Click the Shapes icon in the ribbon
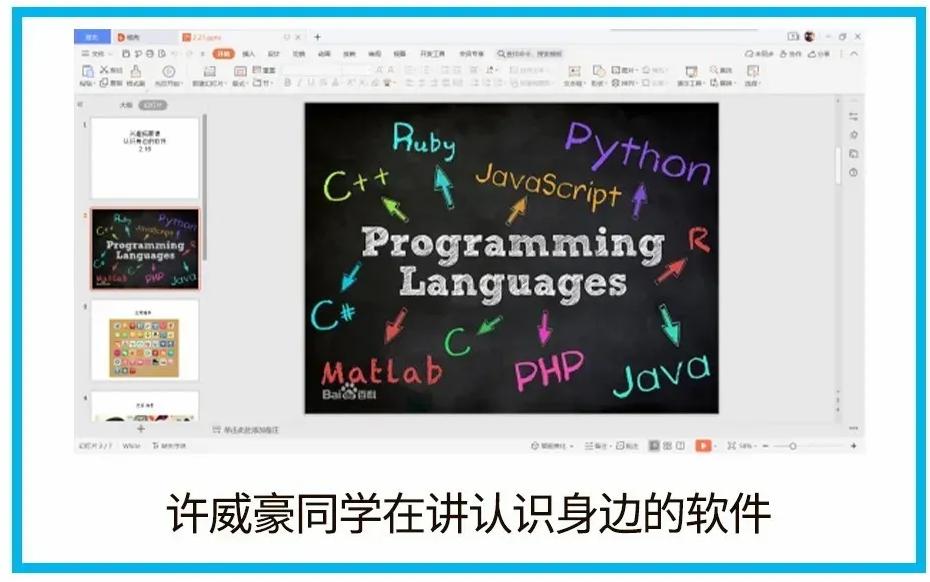Viewport: 930px width, 582px height. [599, 71]
